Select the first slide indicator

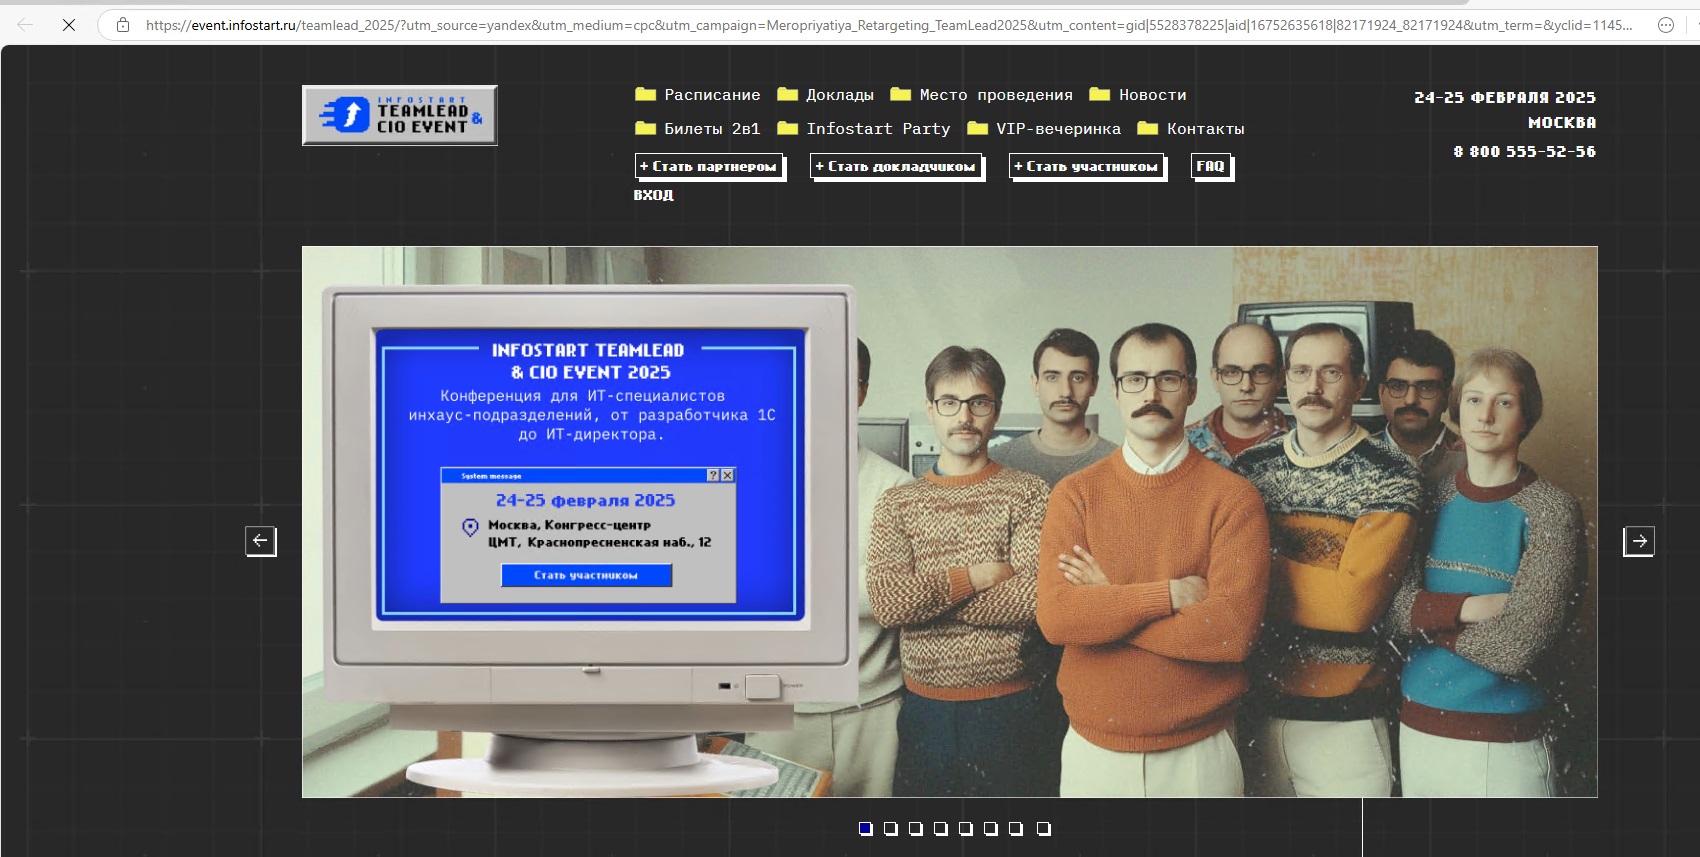click(865, 828)
